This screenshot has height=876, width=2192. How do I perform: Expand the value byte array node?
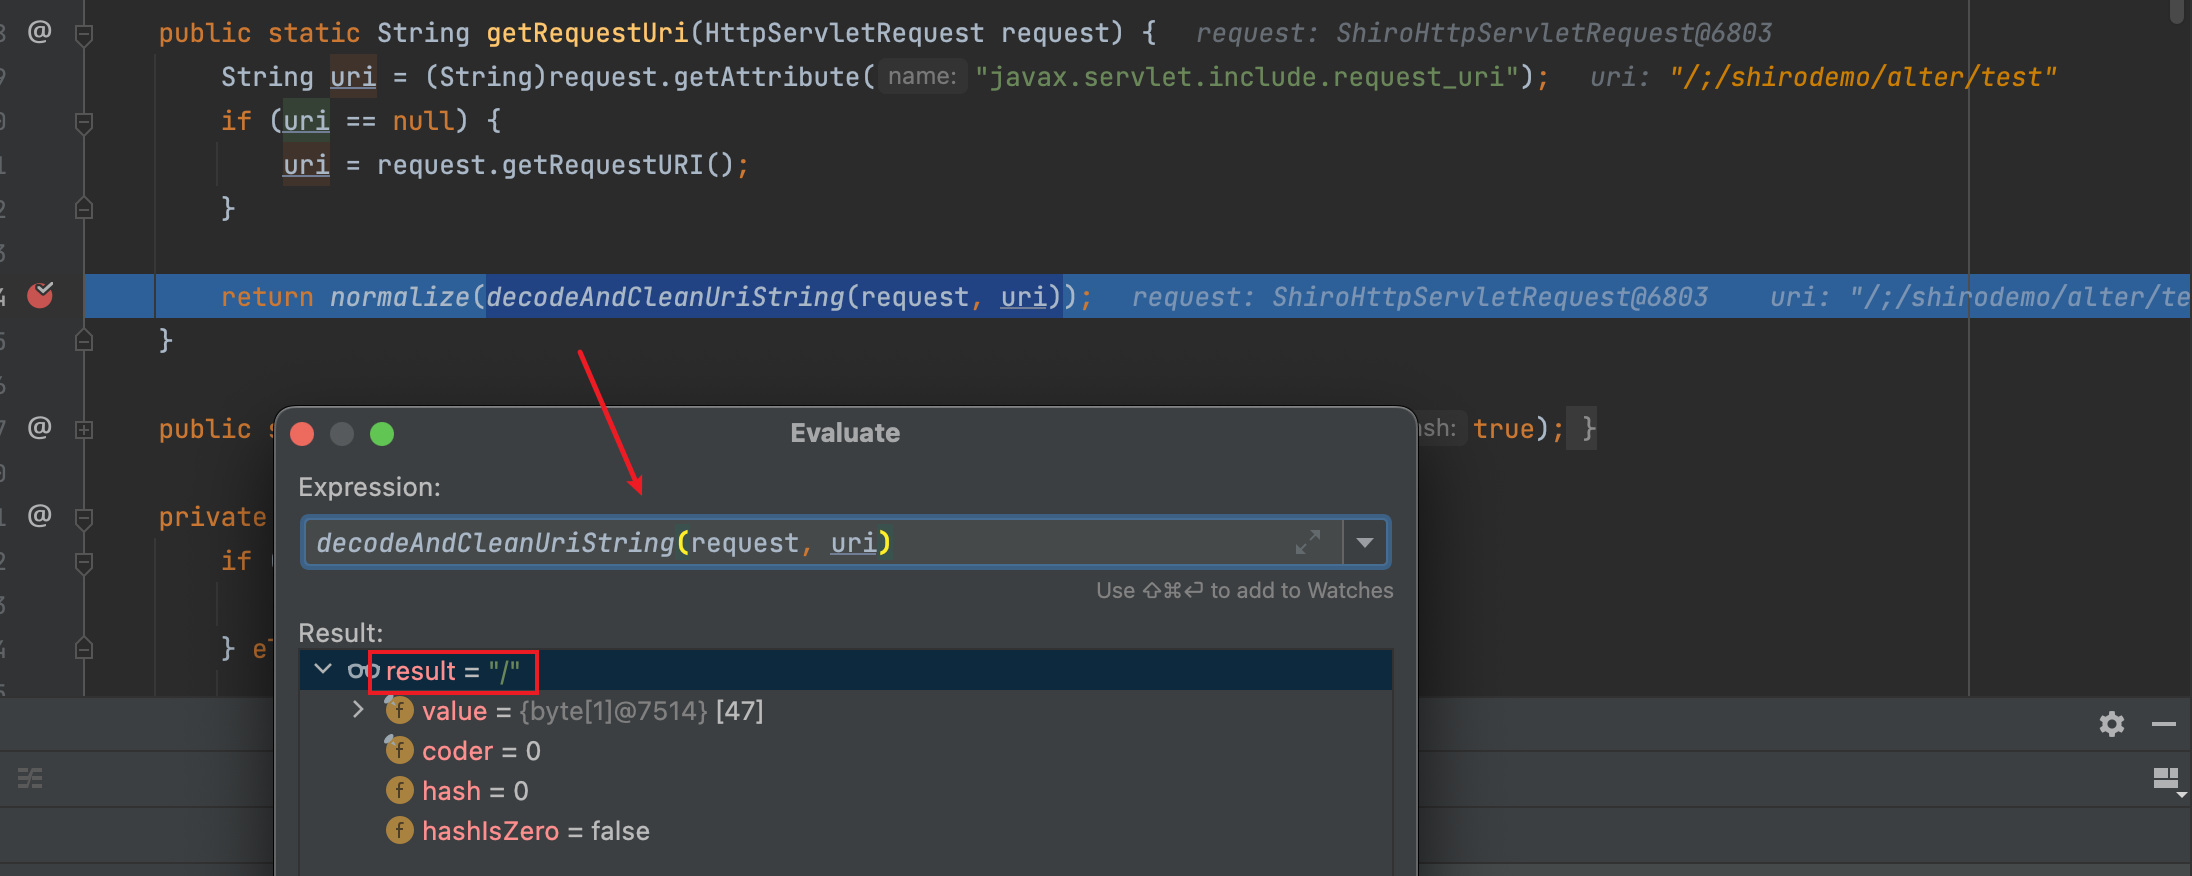[358, 710]
